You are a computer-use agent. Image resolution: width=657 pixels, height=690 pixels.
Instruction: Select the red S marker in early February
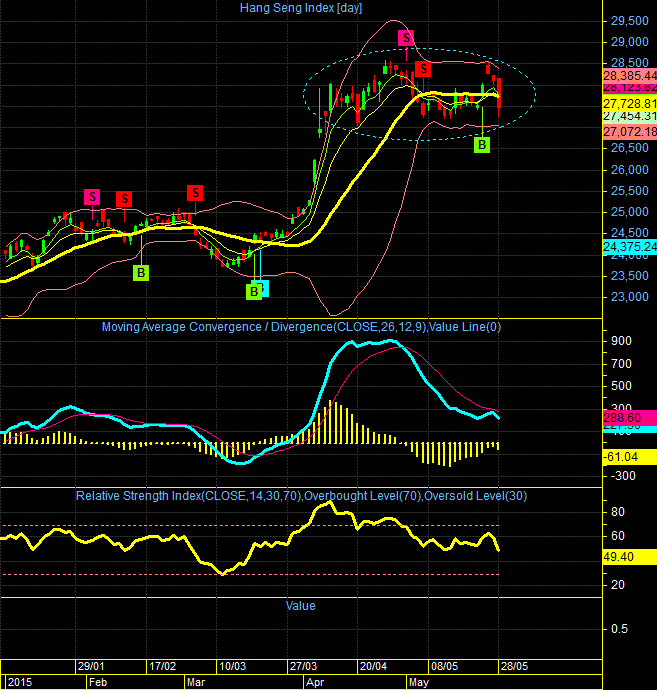(x=124, y=199)
